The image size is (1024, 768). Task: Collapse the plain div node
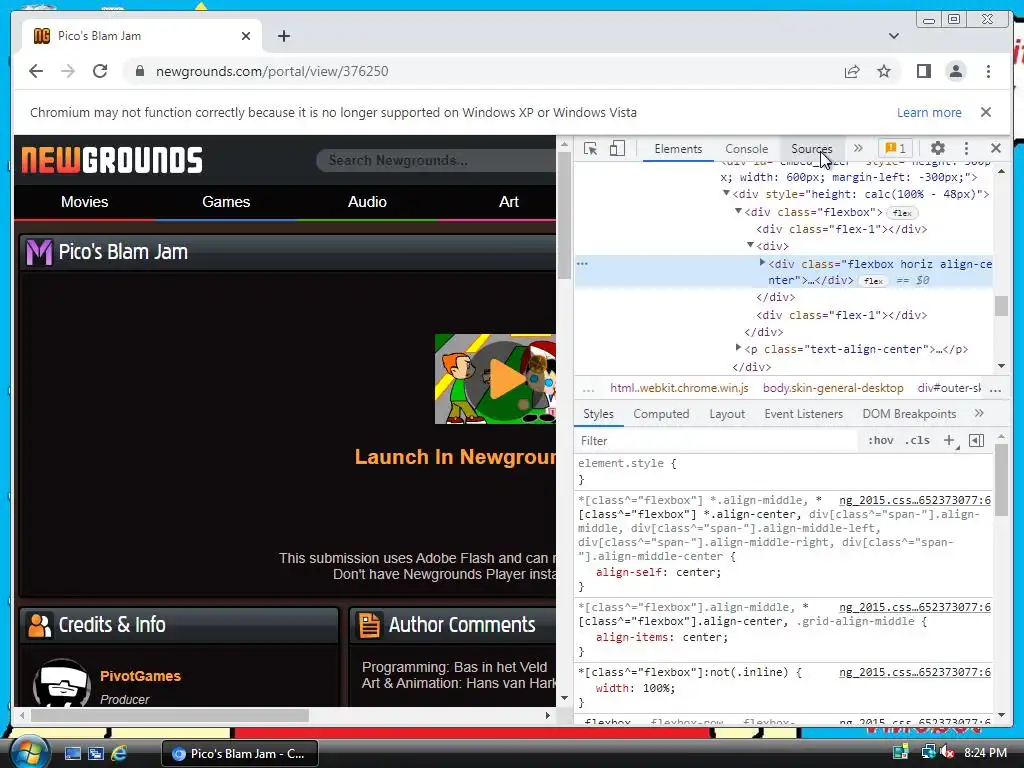tap(751, 245)
